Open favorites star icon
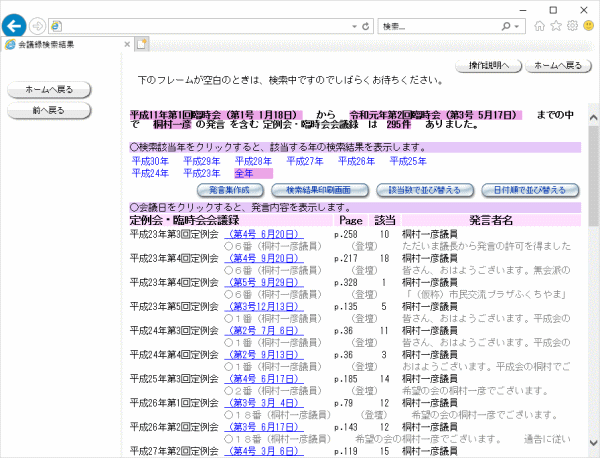This screenshot has height=458, width=600. [x=556, y=26]
